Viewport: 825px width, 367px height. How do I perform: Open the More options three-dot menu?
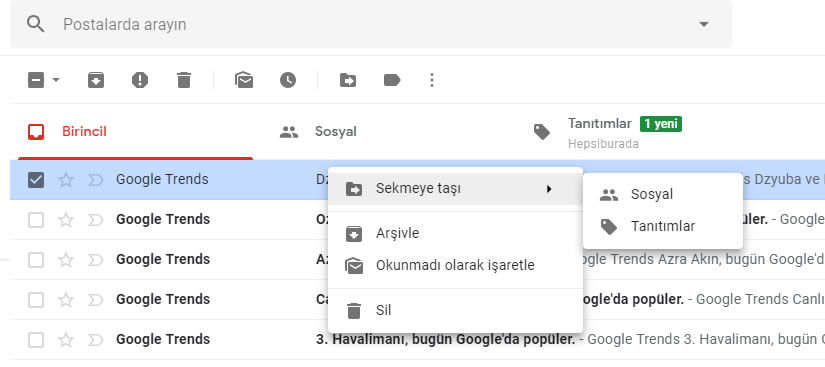click(x=432, y=80)
